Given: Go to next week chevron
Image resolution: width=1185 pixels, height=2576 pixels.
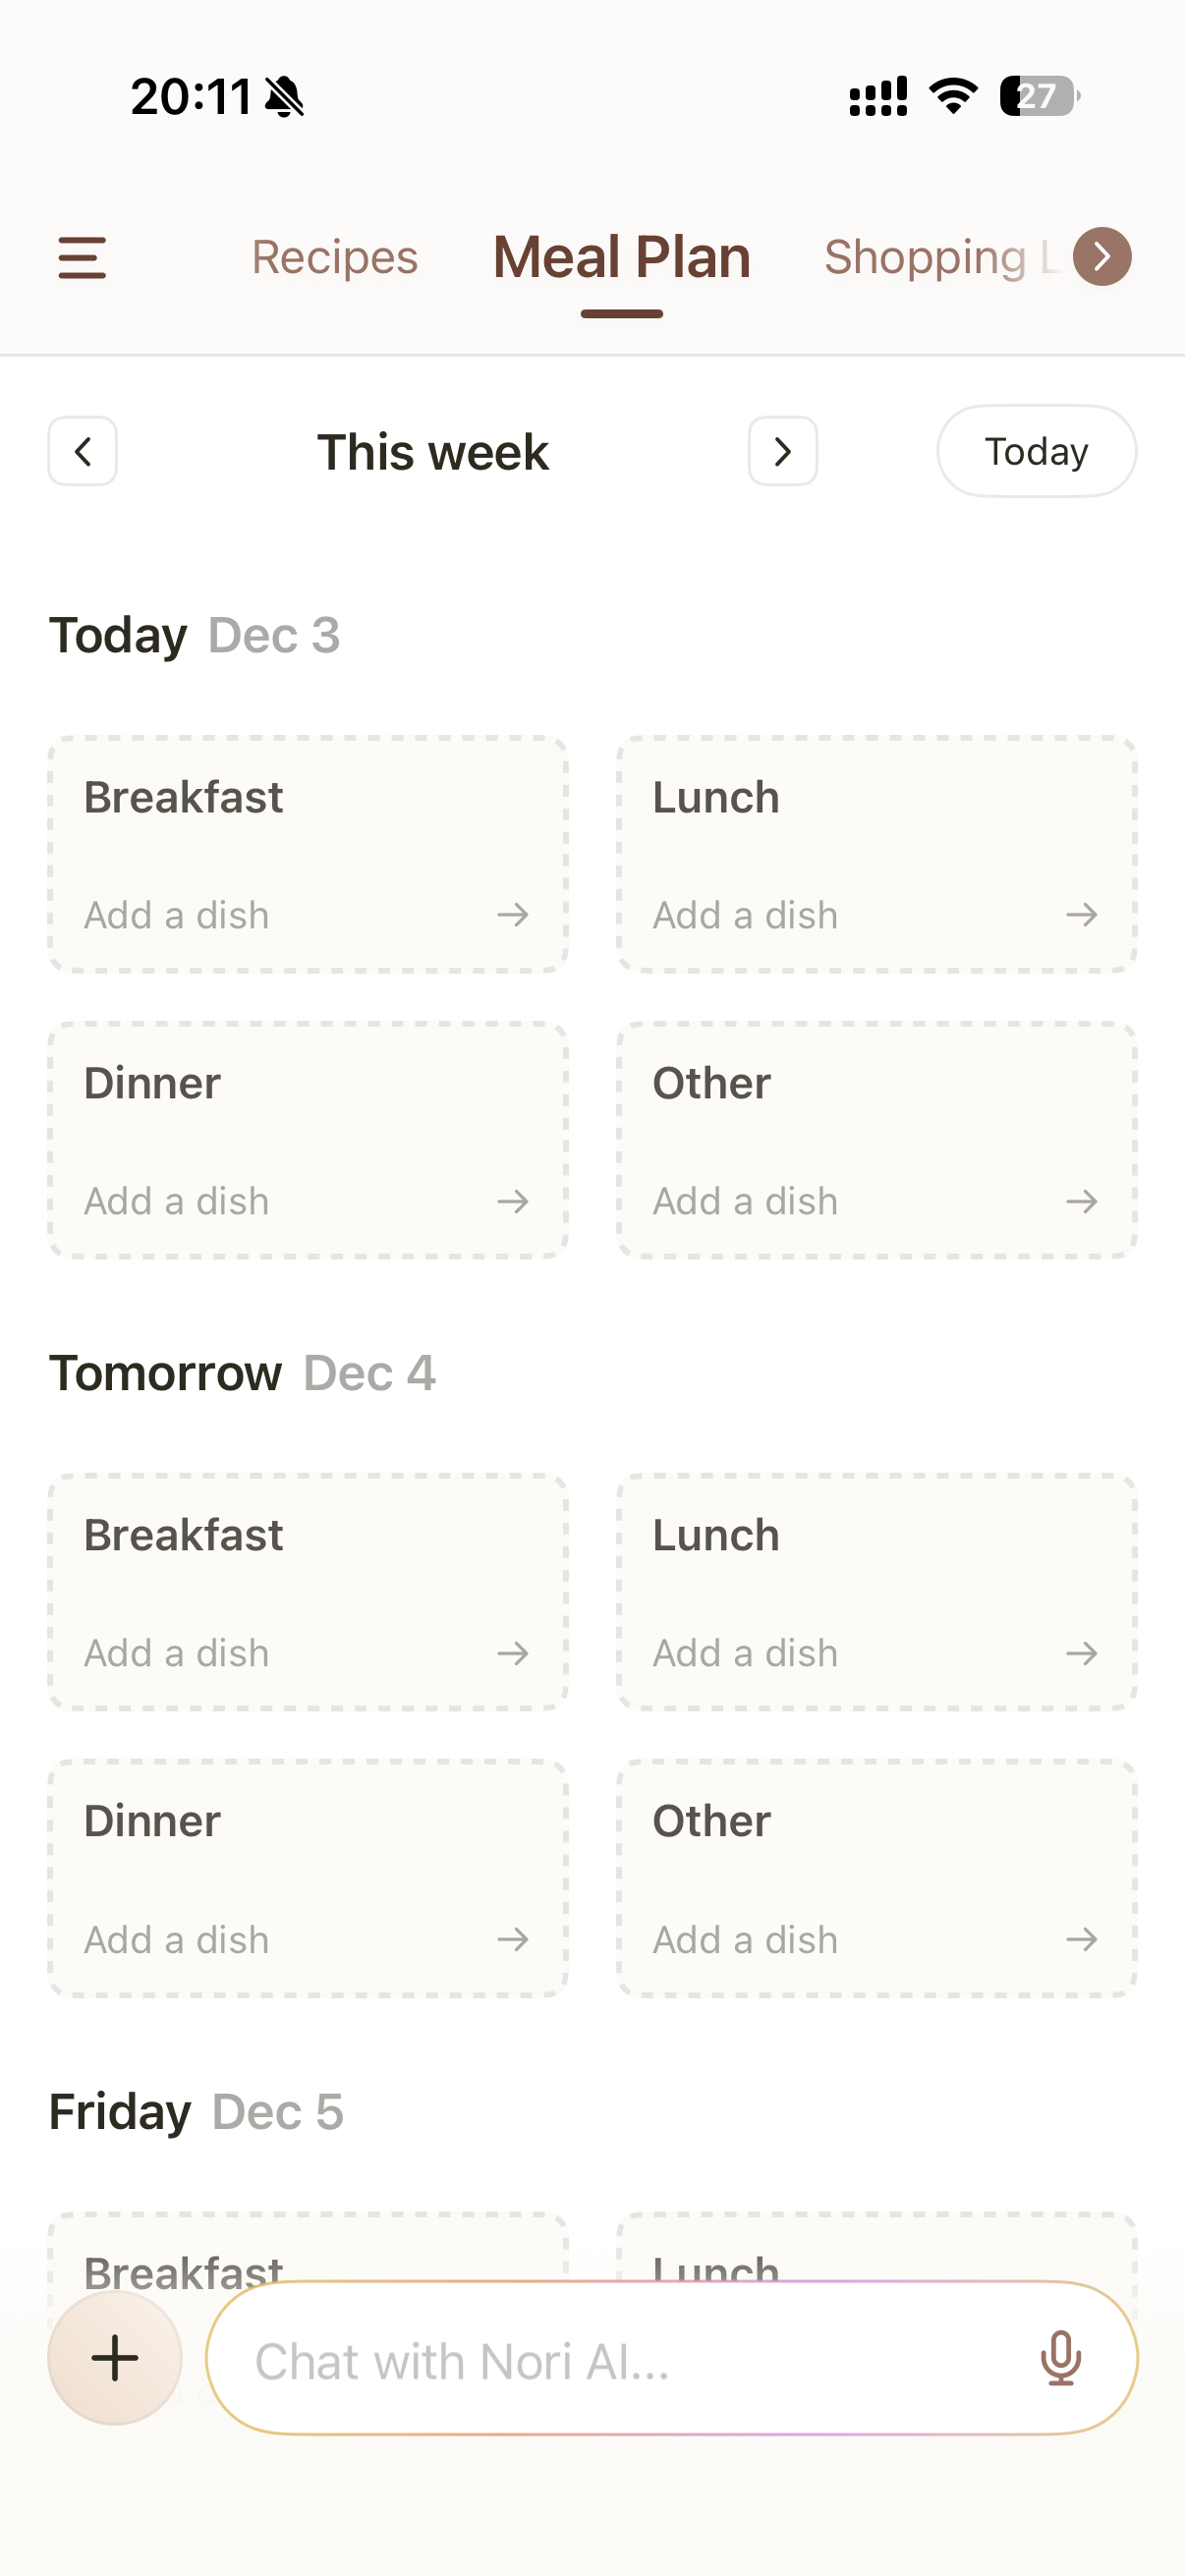Looking at the screenshot, I should 783,451.
